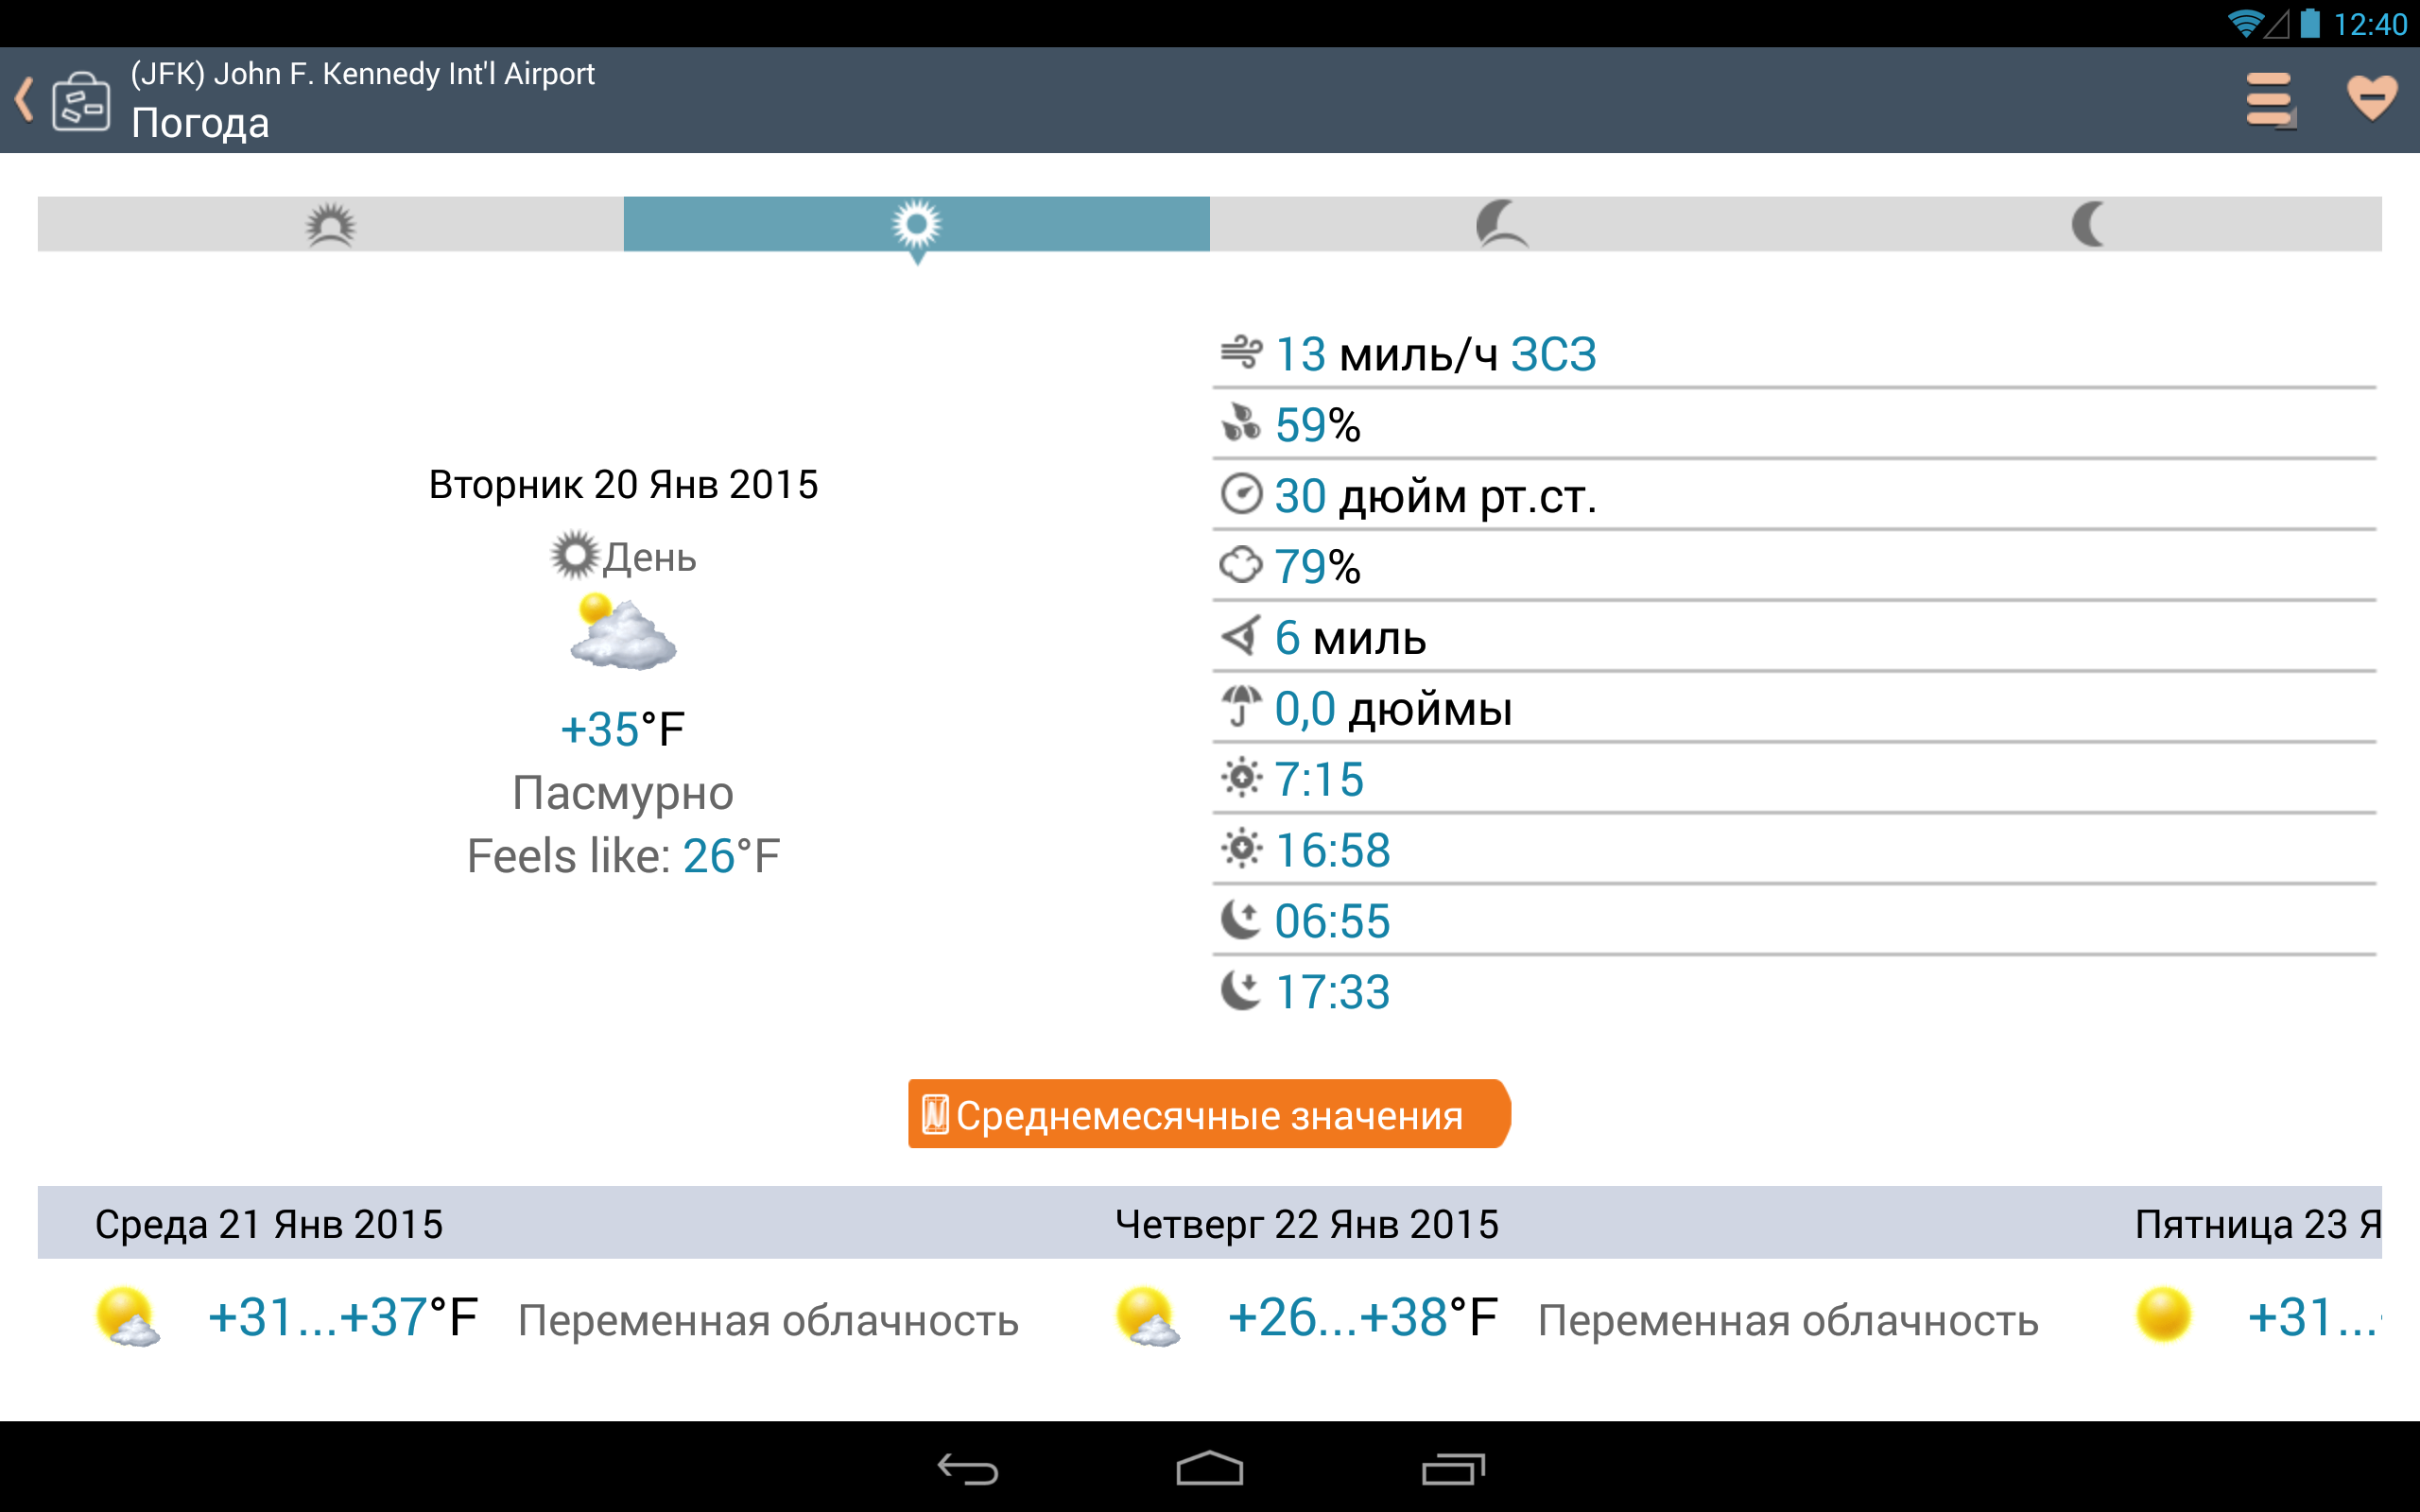Switch to the evening moon tab
Image resolution: width=2420 pixels, height=1512 pixels.
1501,224
